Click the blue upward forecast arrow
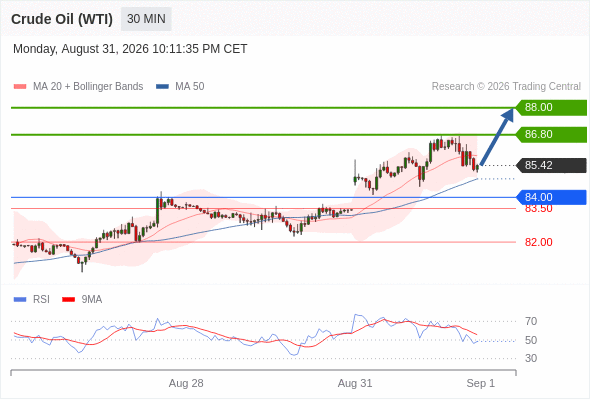The height and width of the screenshot is (400, 590). [x=497, y=137]
